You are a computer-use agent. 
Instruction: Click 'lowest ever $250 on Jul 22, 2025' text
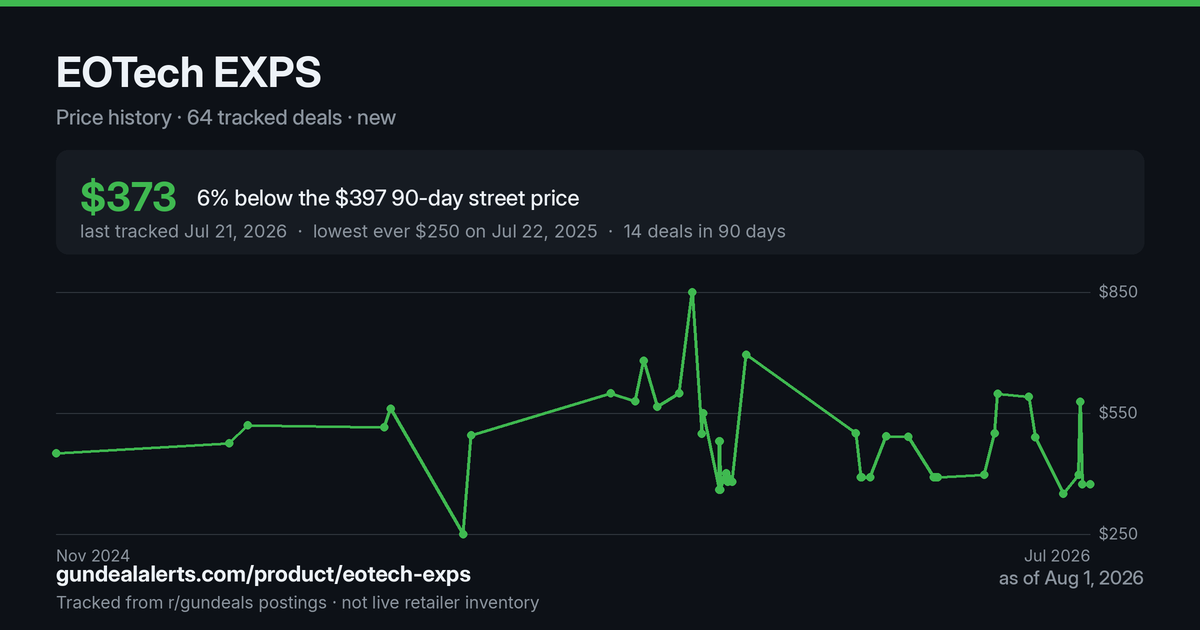click(455, 231)
